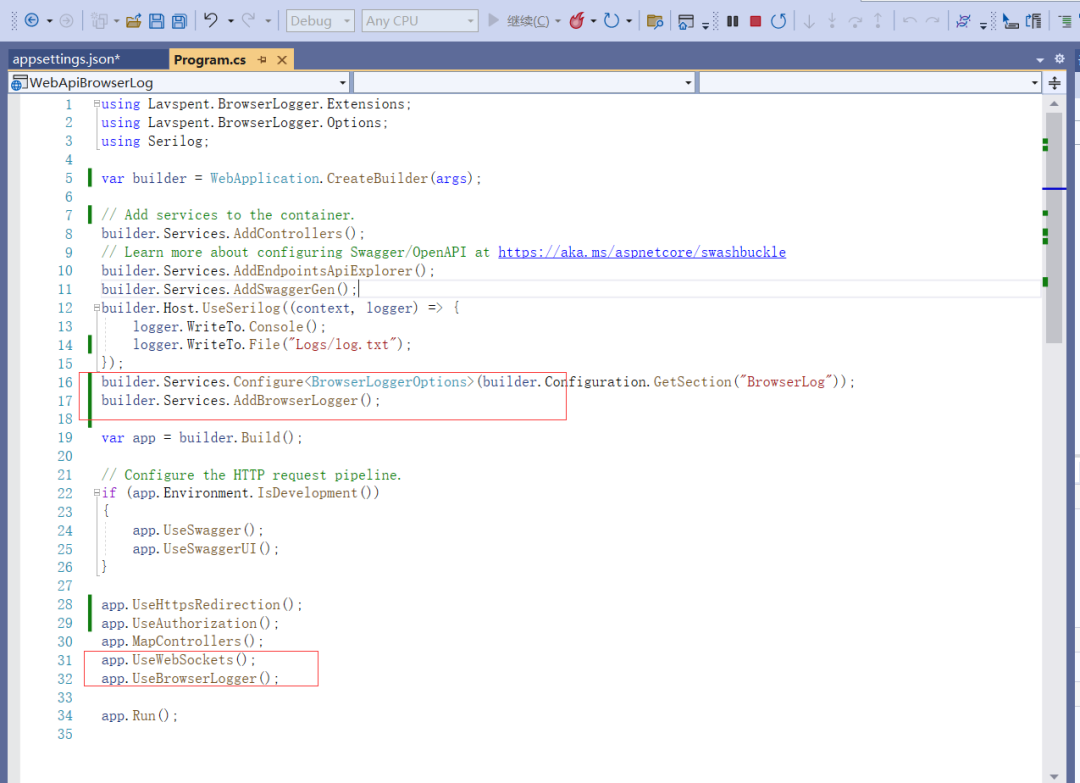Open the document tab list dropdown arrow
This screenshot has width=1080, height=783.
point(1040,60)
